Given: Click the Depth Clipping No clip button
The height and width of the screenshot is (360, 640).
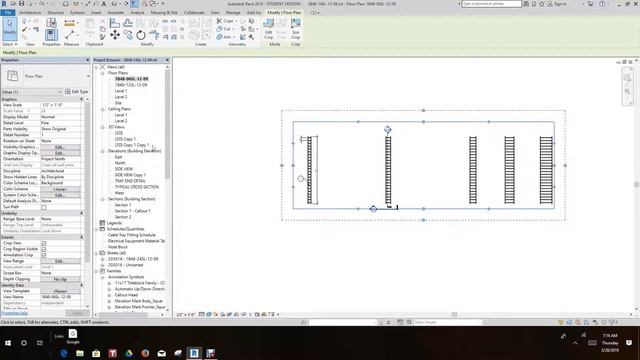Looking at the screenshot, I should point(60,279).
